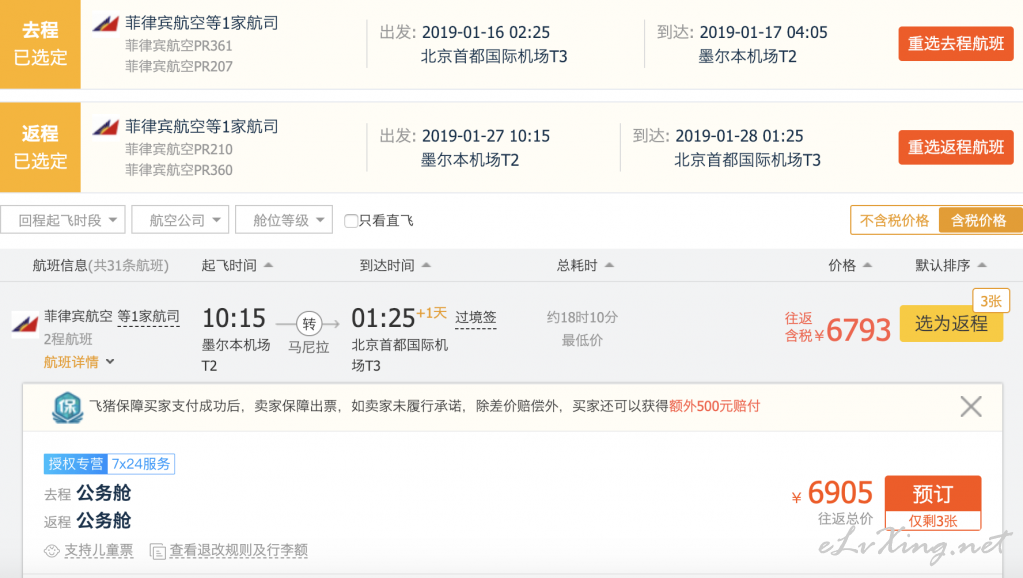Expand 航班详情 flight details

point(79,362)
